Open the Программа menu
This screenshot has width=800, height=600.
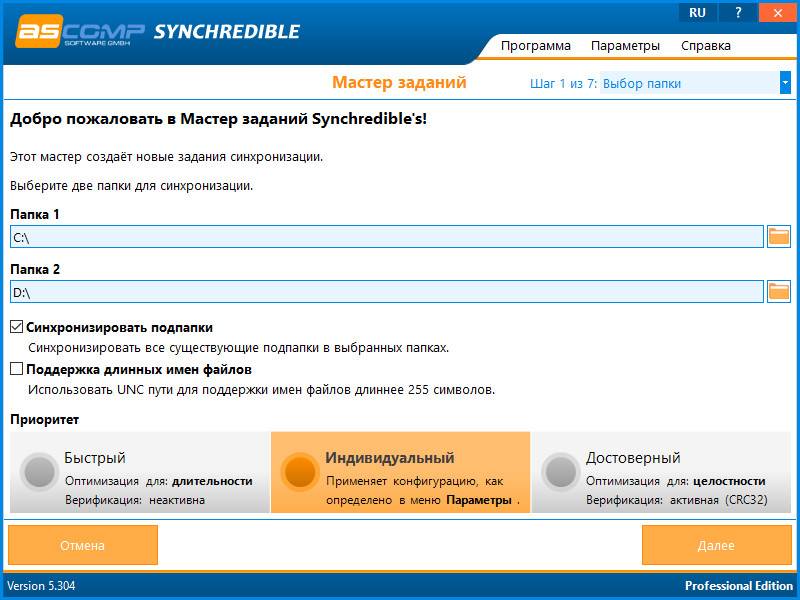(x=536, y=45)
